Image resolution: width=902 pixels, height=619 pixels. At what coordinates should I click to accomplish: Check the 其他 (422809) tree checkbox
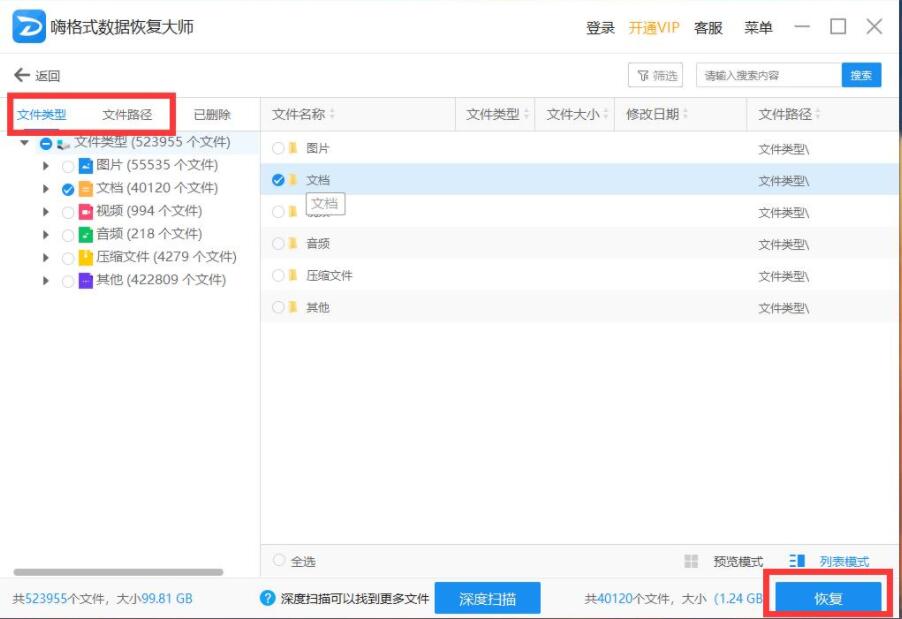pos(68,281)
